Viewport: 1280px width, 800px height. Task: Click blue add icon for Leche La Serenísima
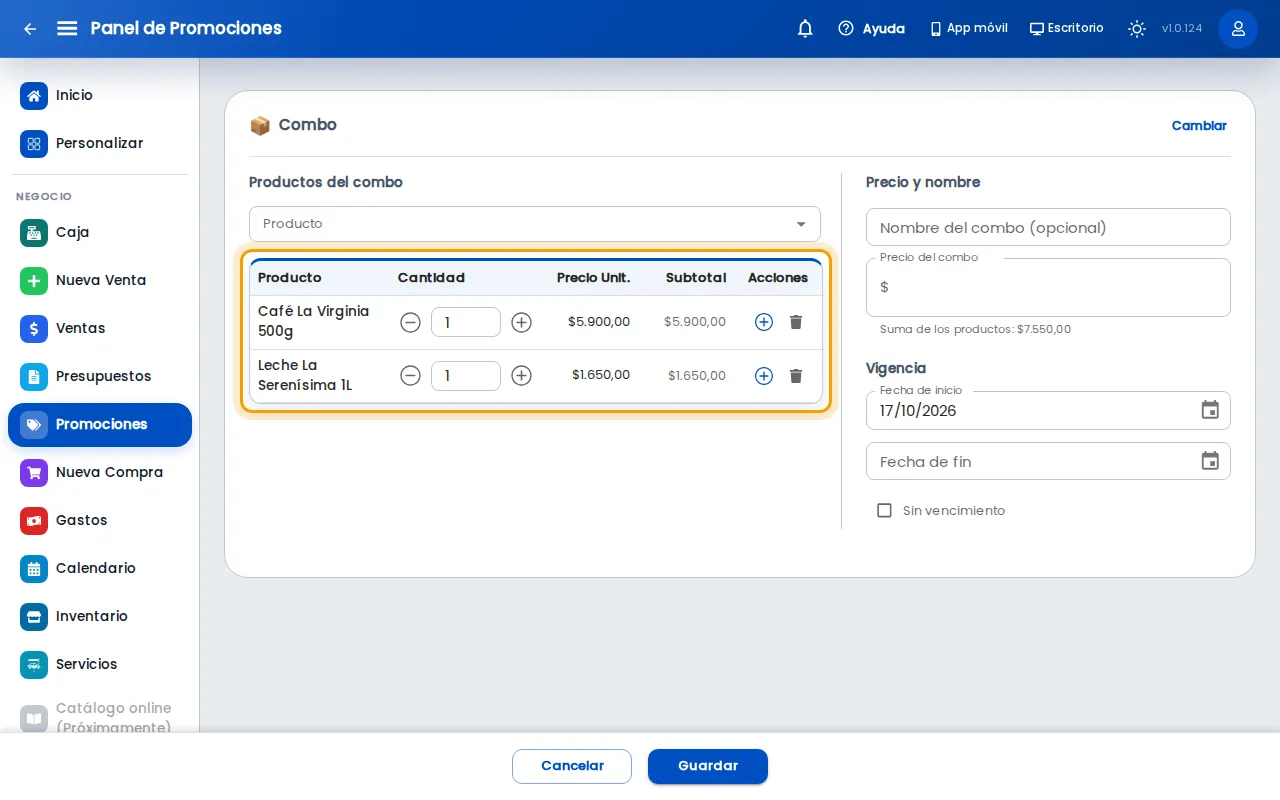(x=764, y=376)
